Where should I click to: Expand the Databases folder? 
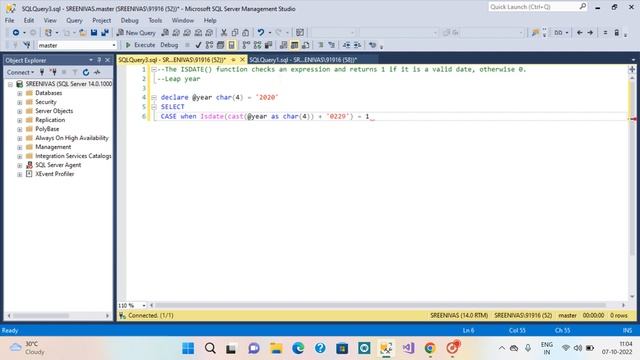point(20,93)
